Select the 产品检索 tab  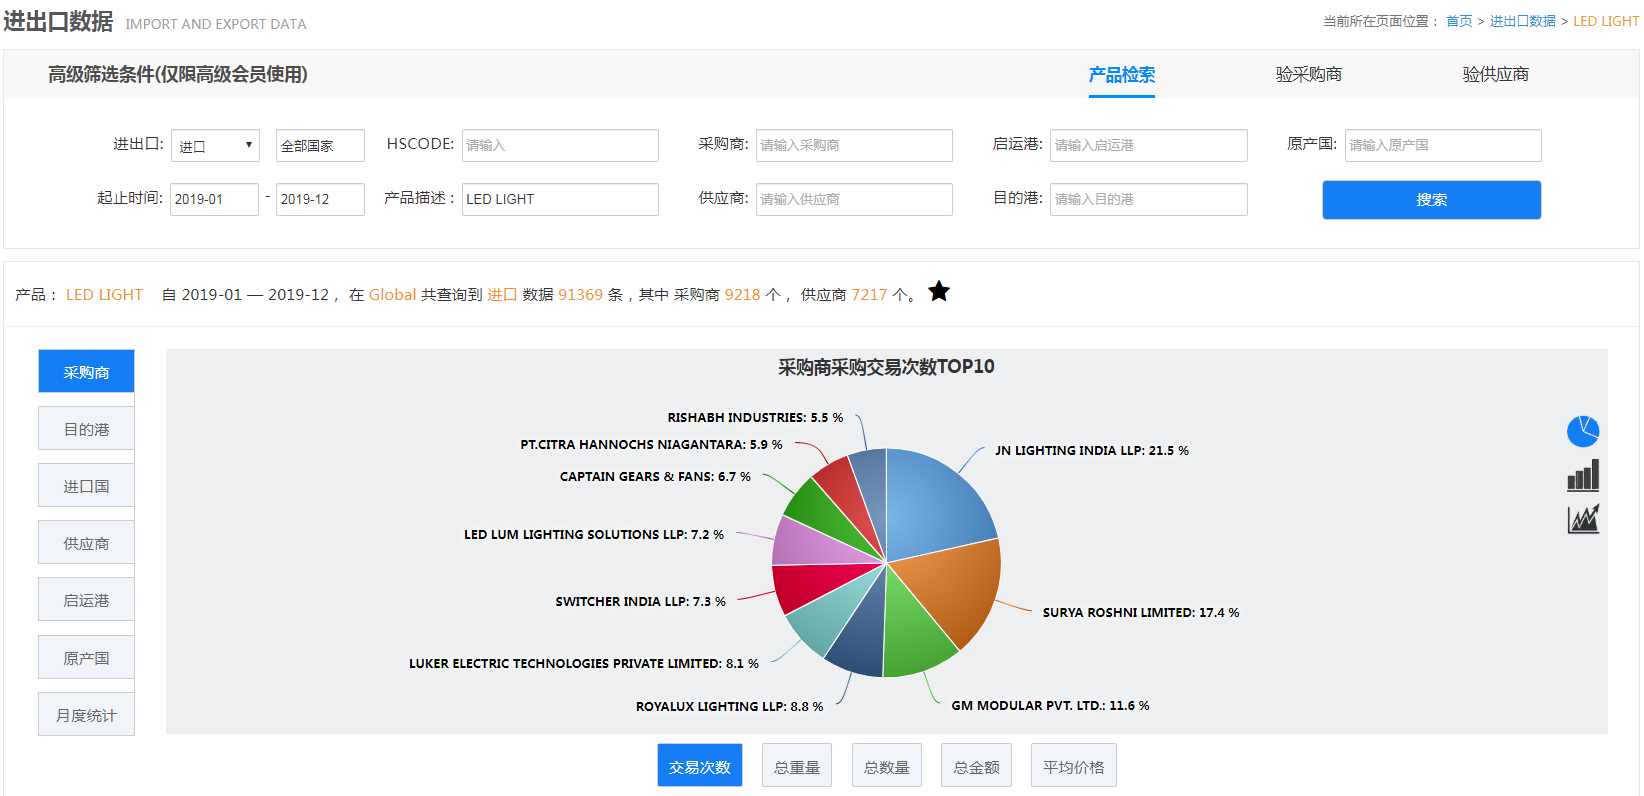pyautogui.click(x=1121, y=75)
